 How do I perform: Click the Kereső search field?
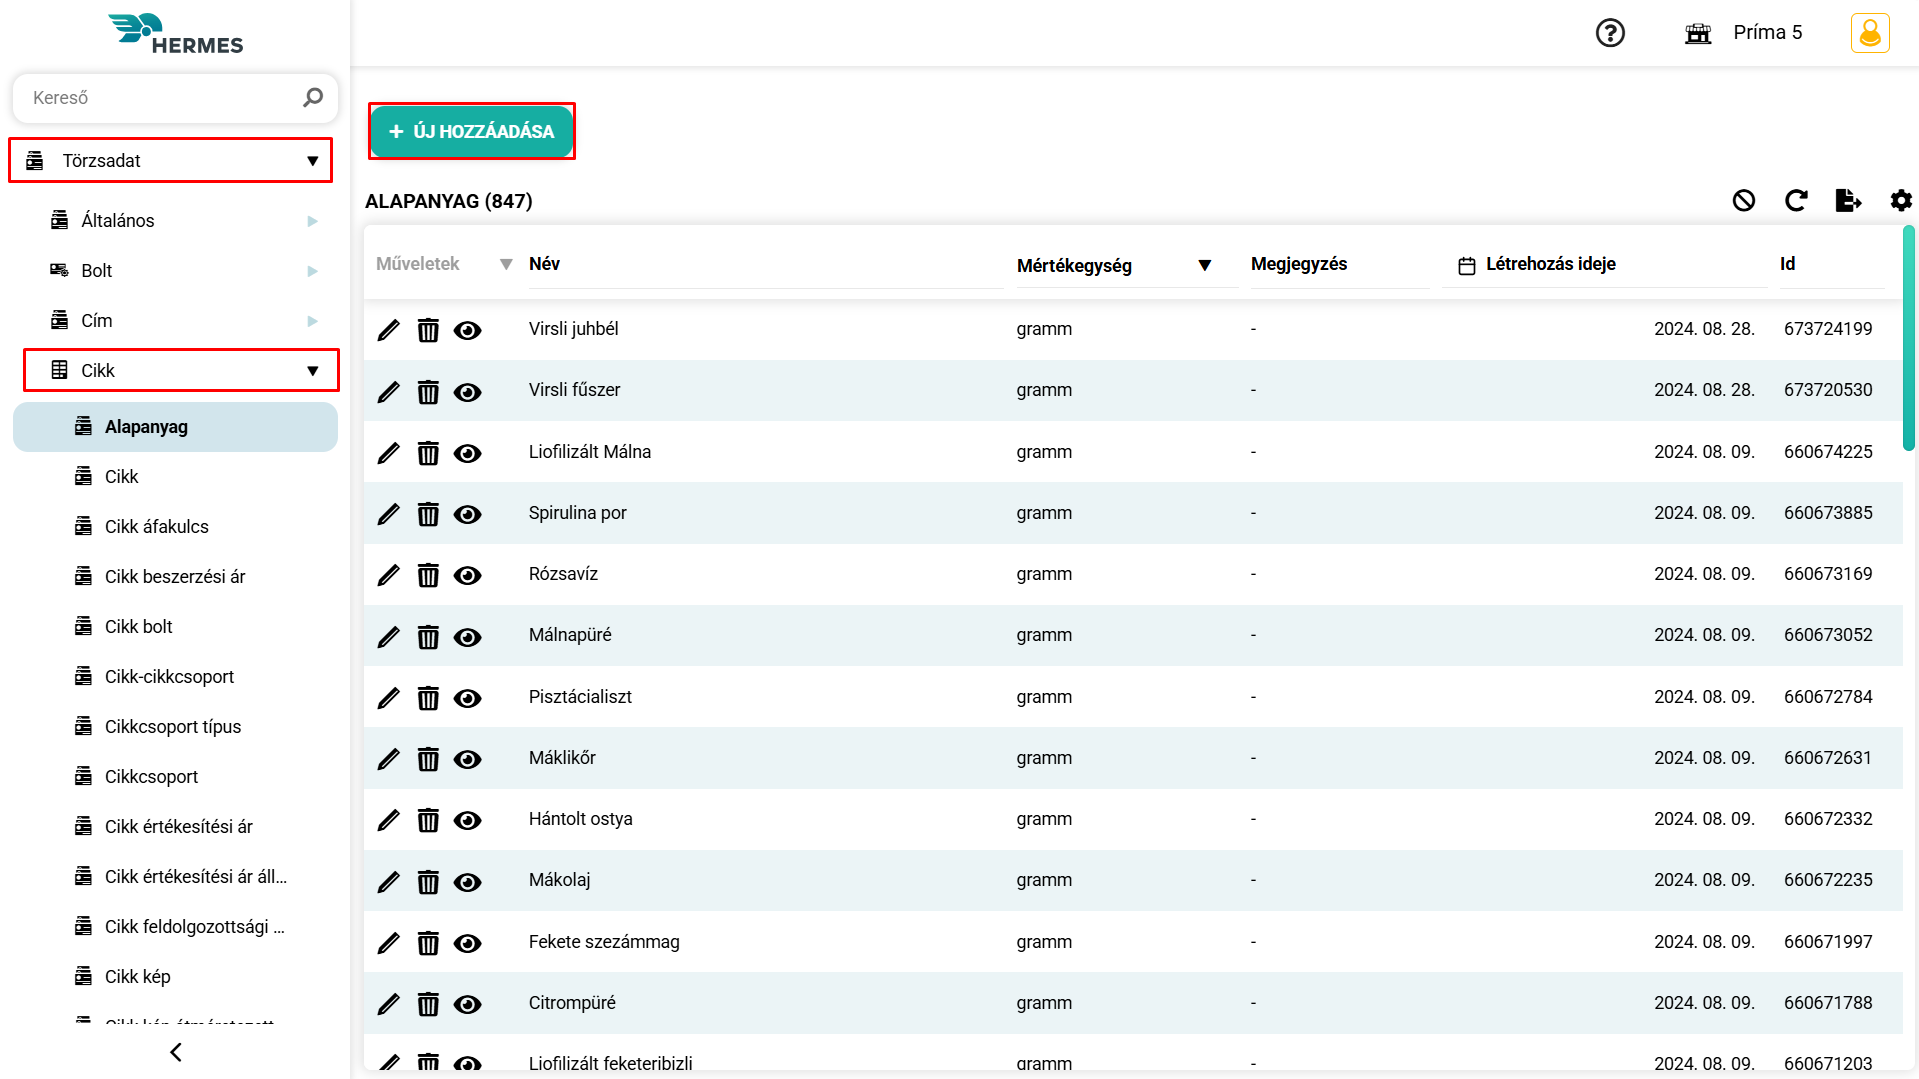160,98
